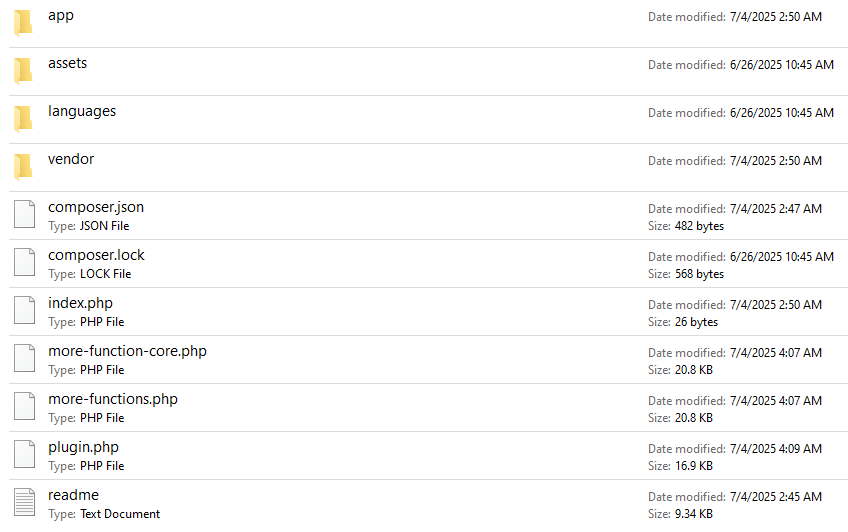Click the plugin.php file icon

tap(24, 455)
